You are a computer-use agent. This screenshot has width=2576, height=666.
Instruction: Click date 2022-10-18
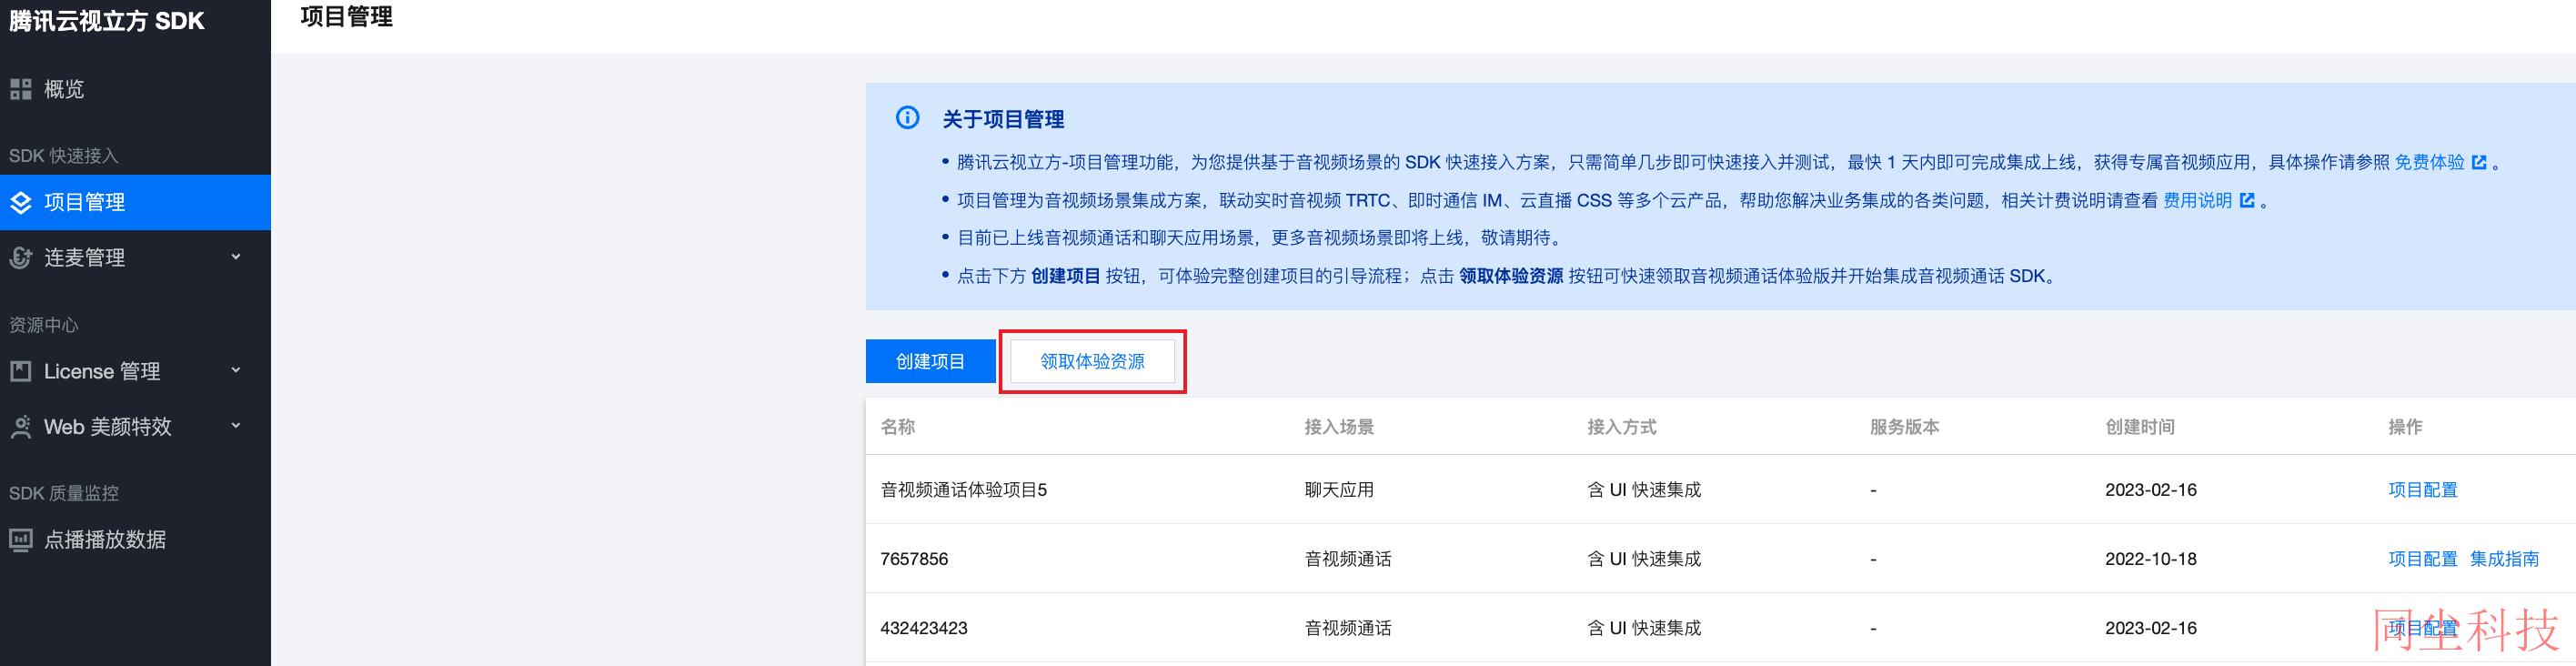coord(2151,559)
